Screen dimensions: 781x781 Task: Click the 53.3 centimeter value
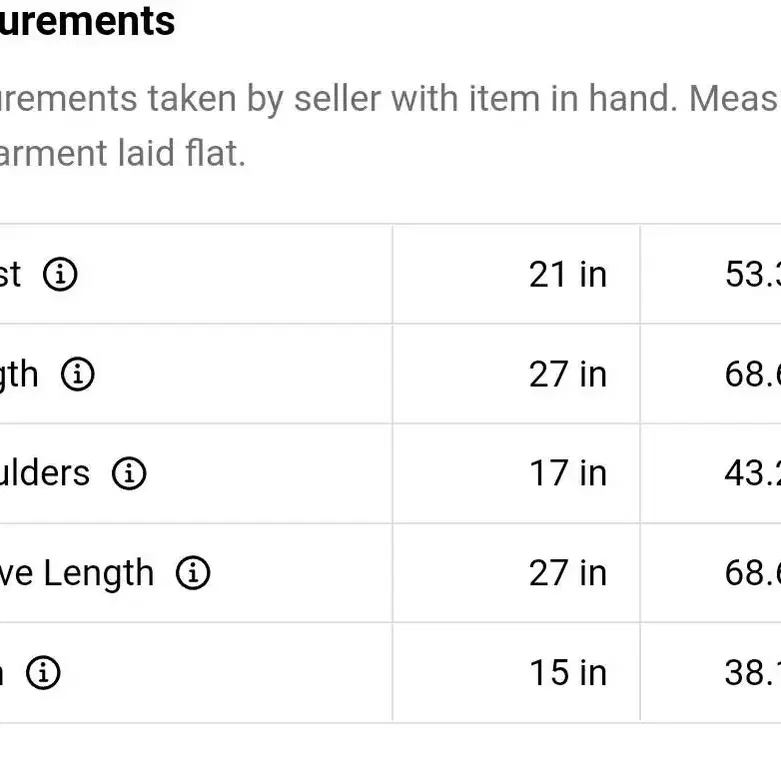pyautogui.click(x=753, y=274)
